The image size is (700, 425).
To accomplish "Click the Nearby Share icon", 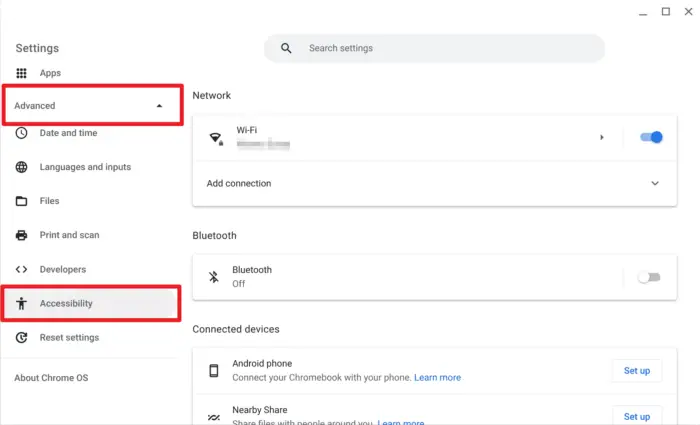I will pyautogui.click(x=214, y=417).
